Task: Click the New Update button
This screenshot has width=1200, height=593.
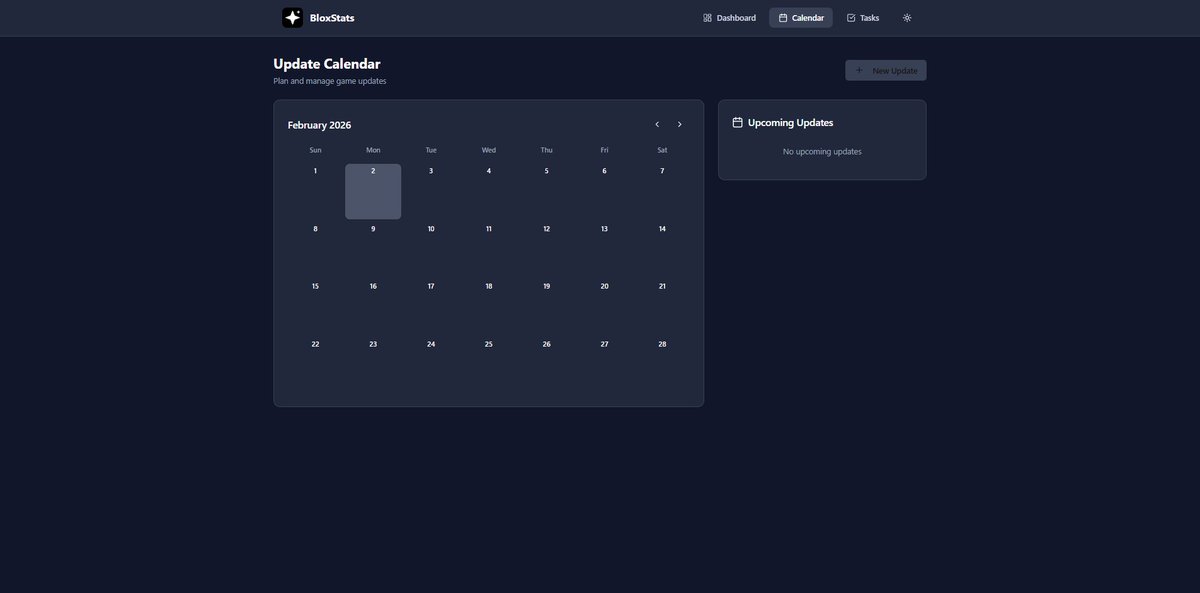Action: pyautogui.click(x=886, y=70)
